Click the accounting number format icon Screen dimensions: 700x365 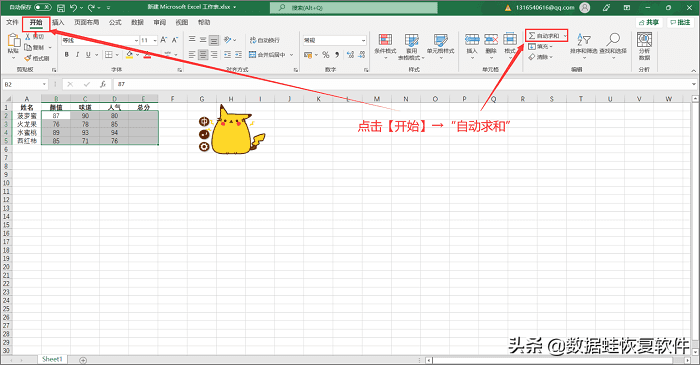point(308,54)
